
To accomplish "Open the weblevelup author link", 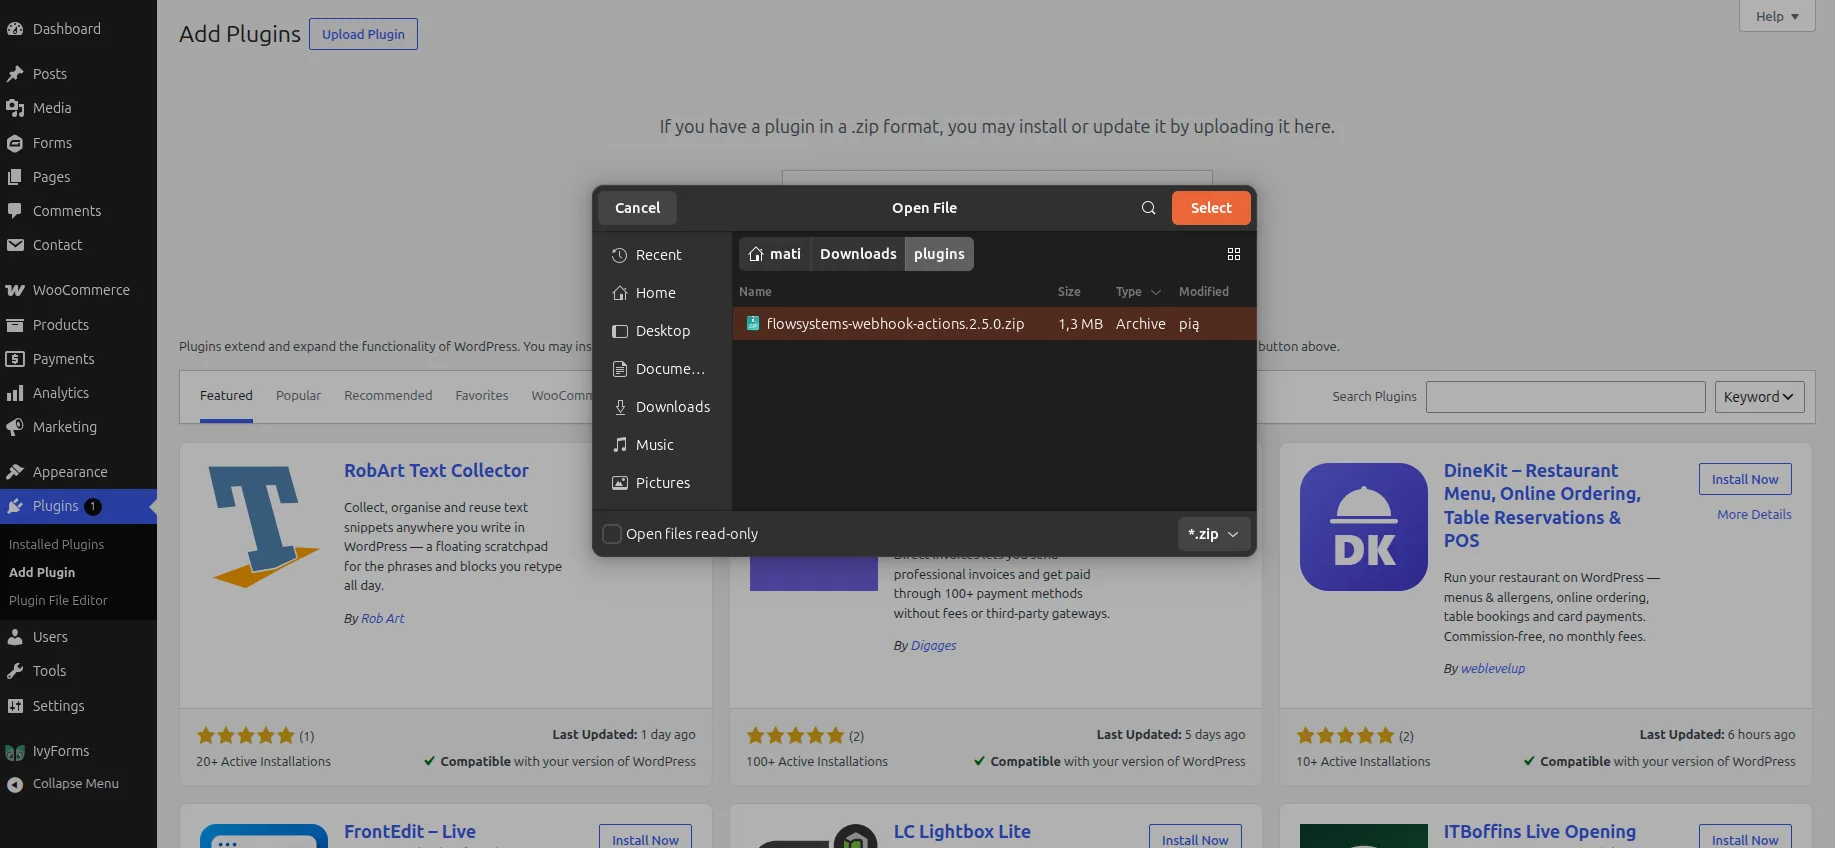I will point(1493,669).
